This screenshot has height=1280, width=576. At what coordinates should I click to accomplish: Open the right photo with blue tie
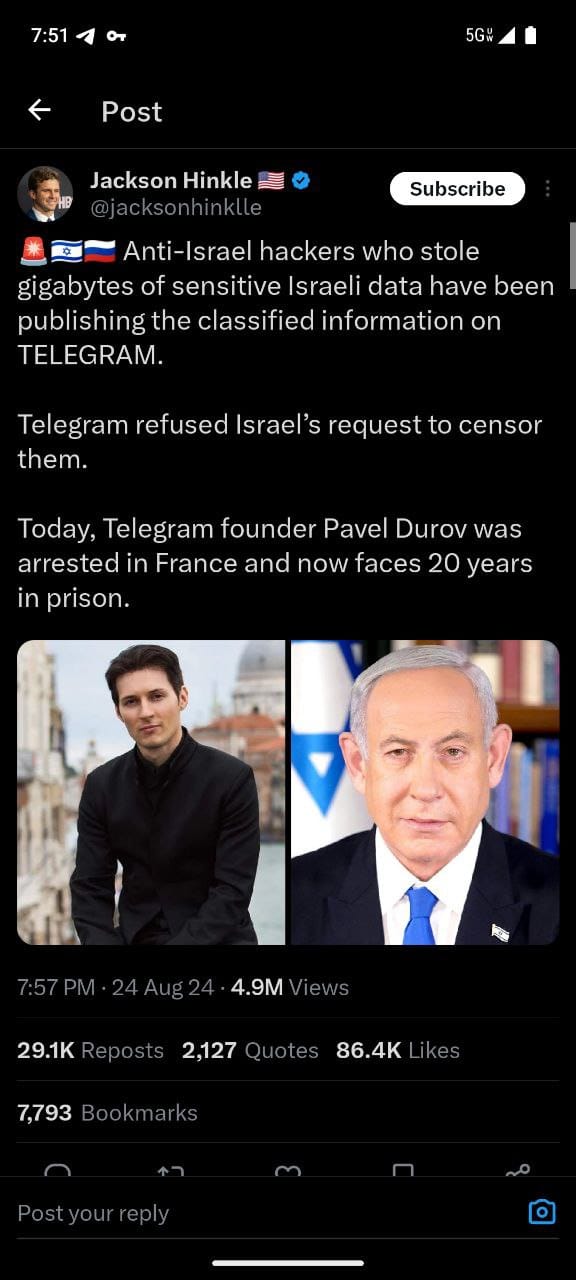click(425, 792)
